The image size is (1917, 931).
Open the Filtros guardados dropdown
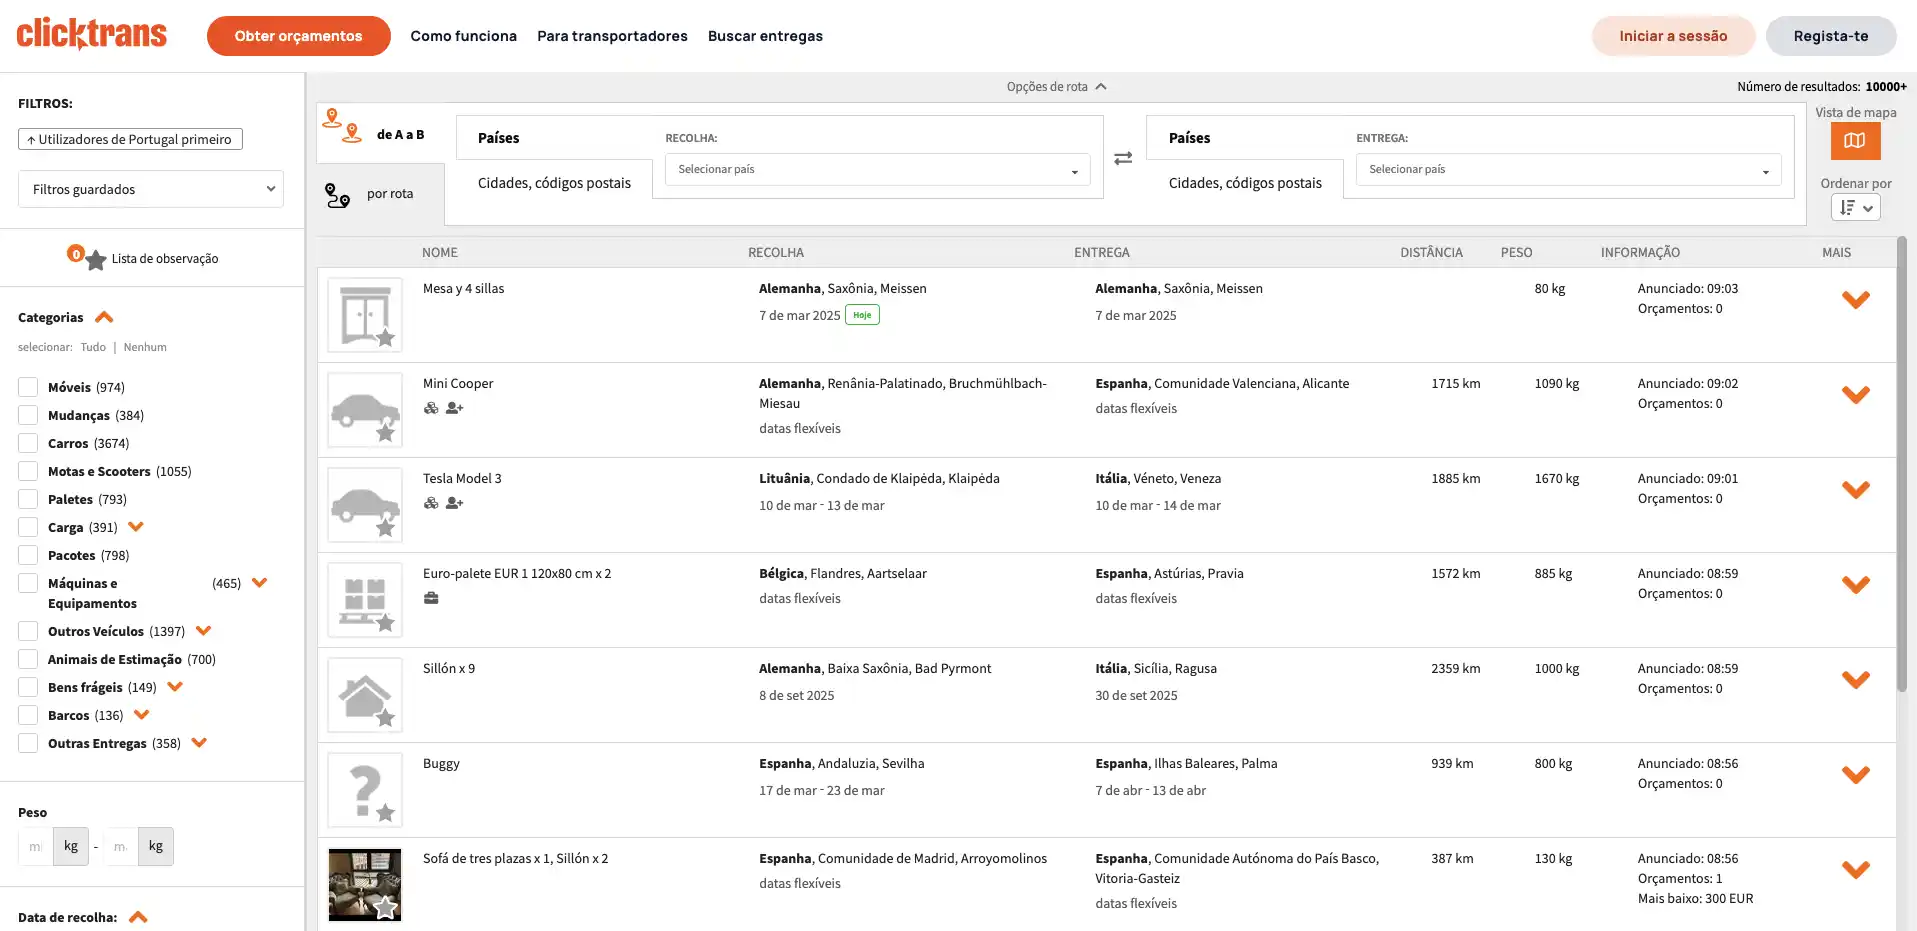(151, 189)
